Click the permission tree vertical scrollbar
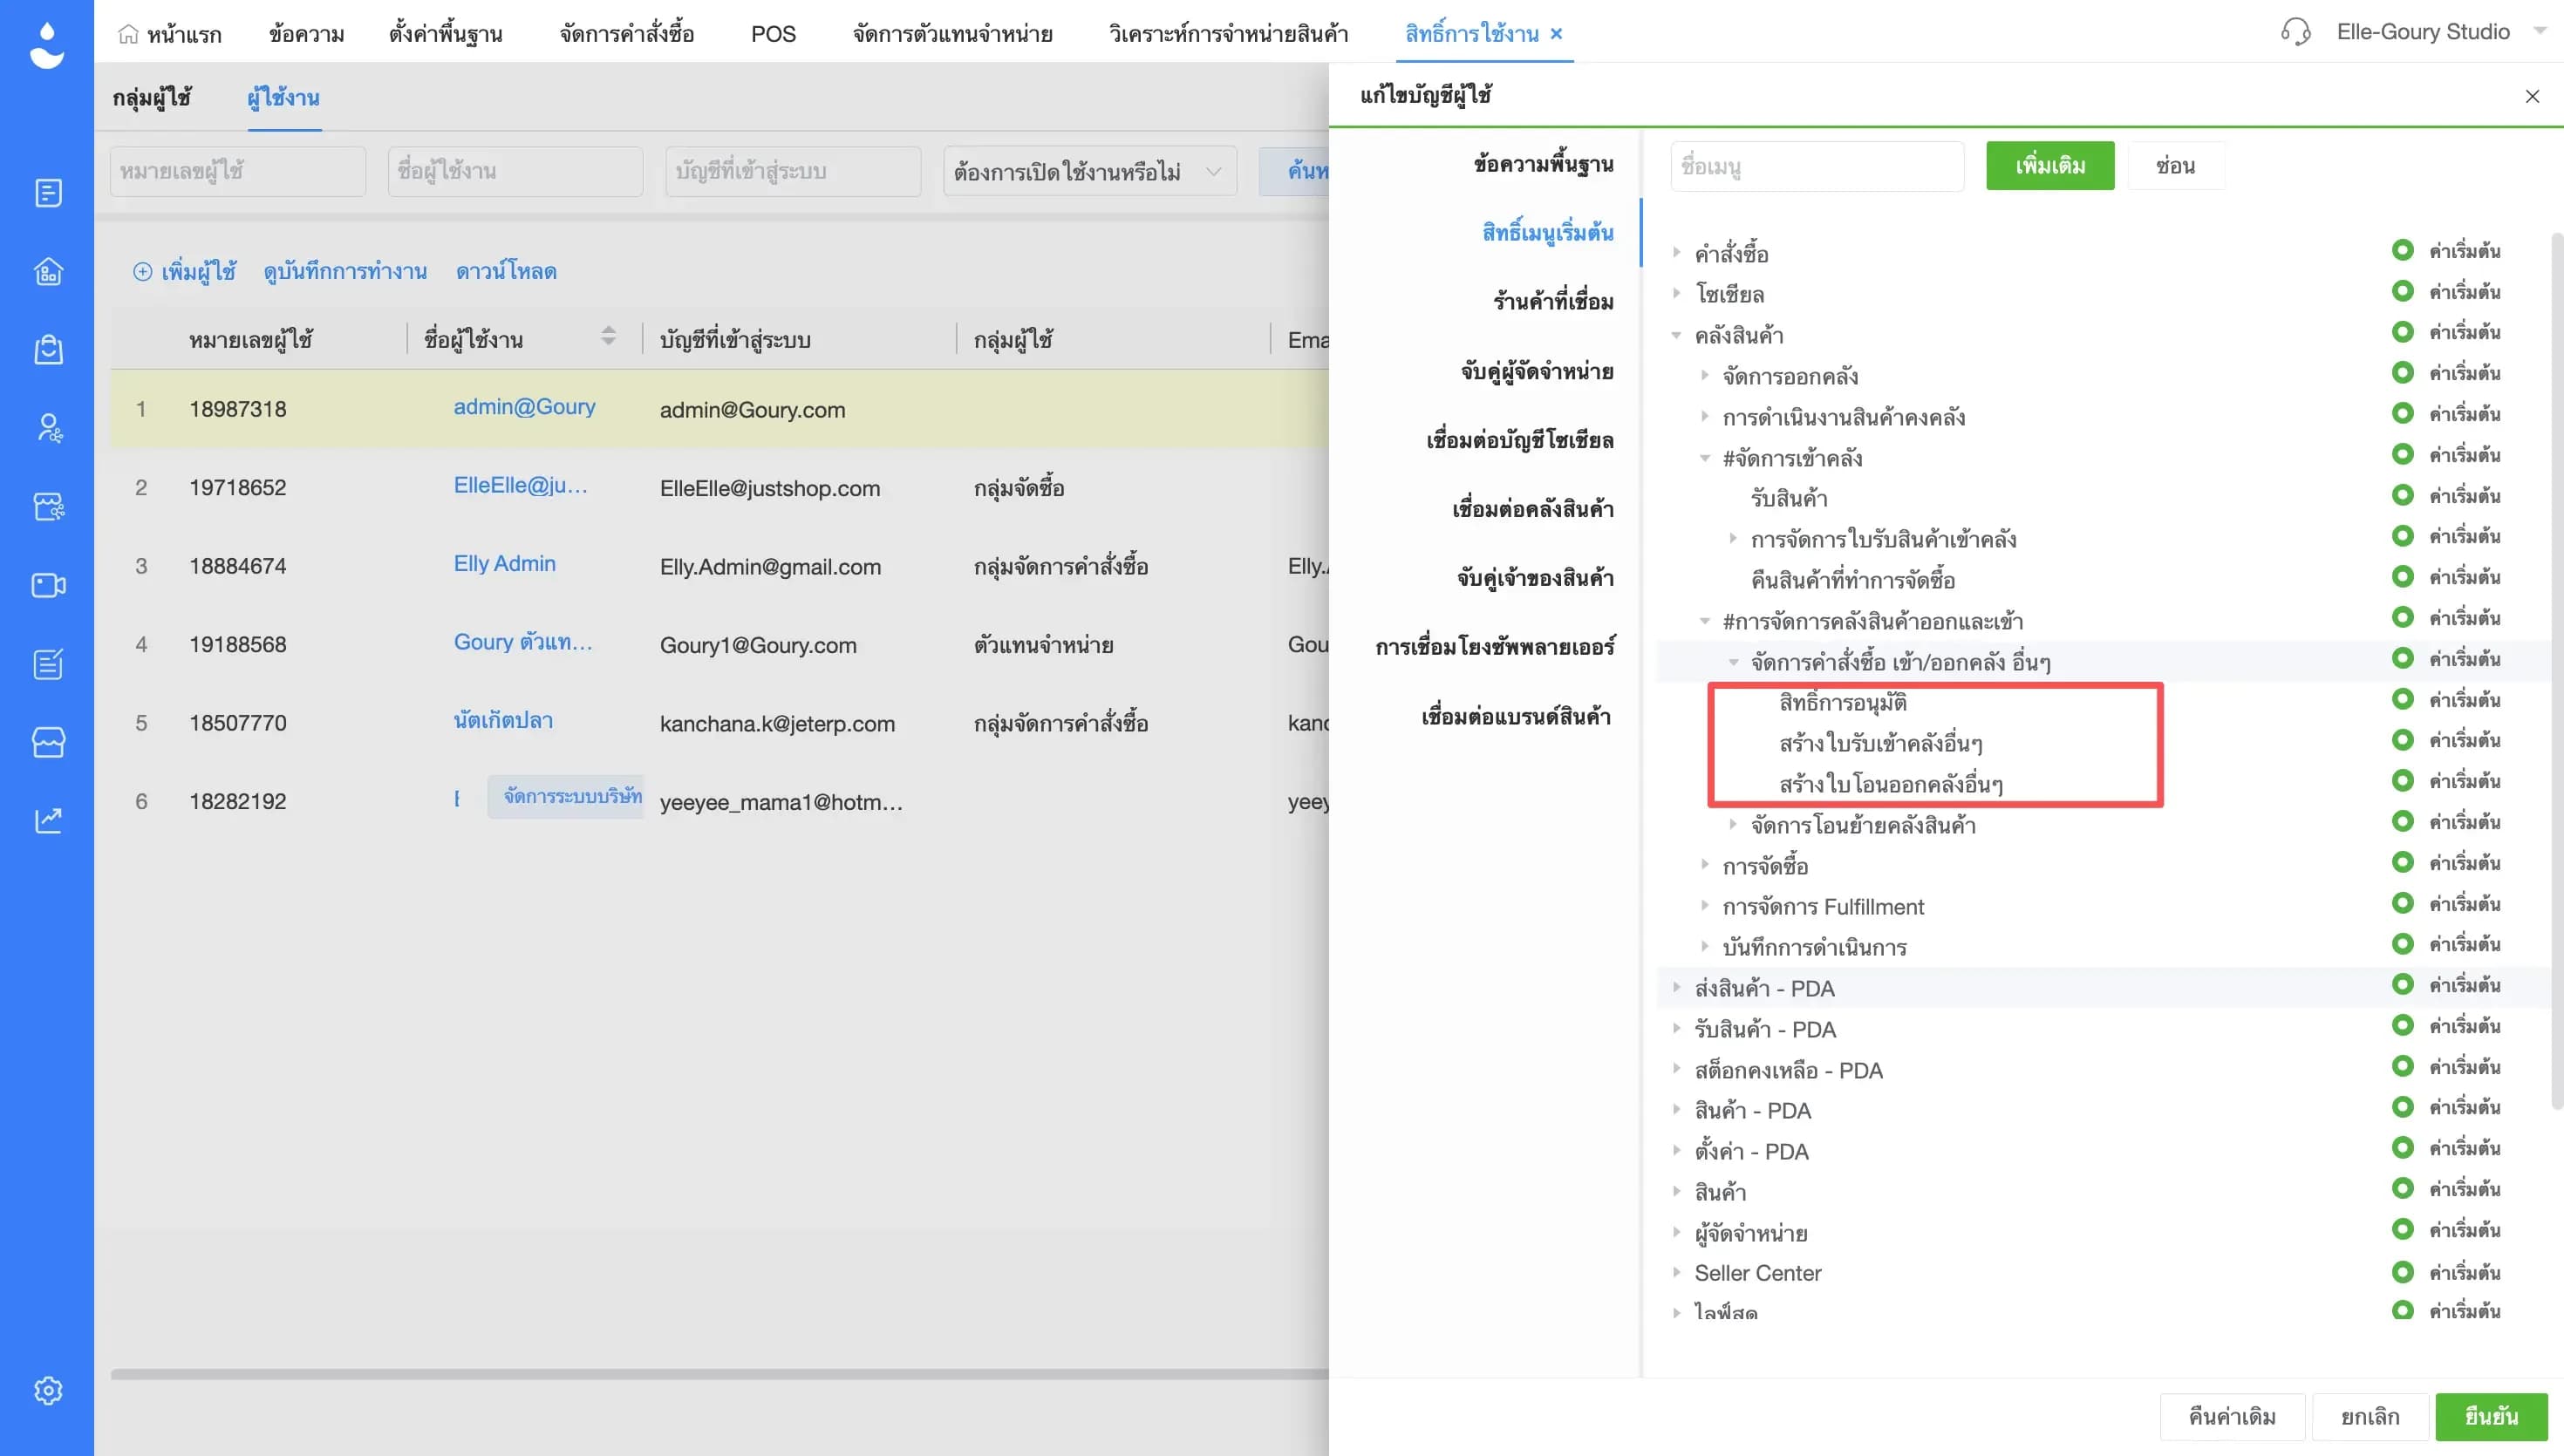Viewport: 2564px width, 1456px height. [2556, 670]
